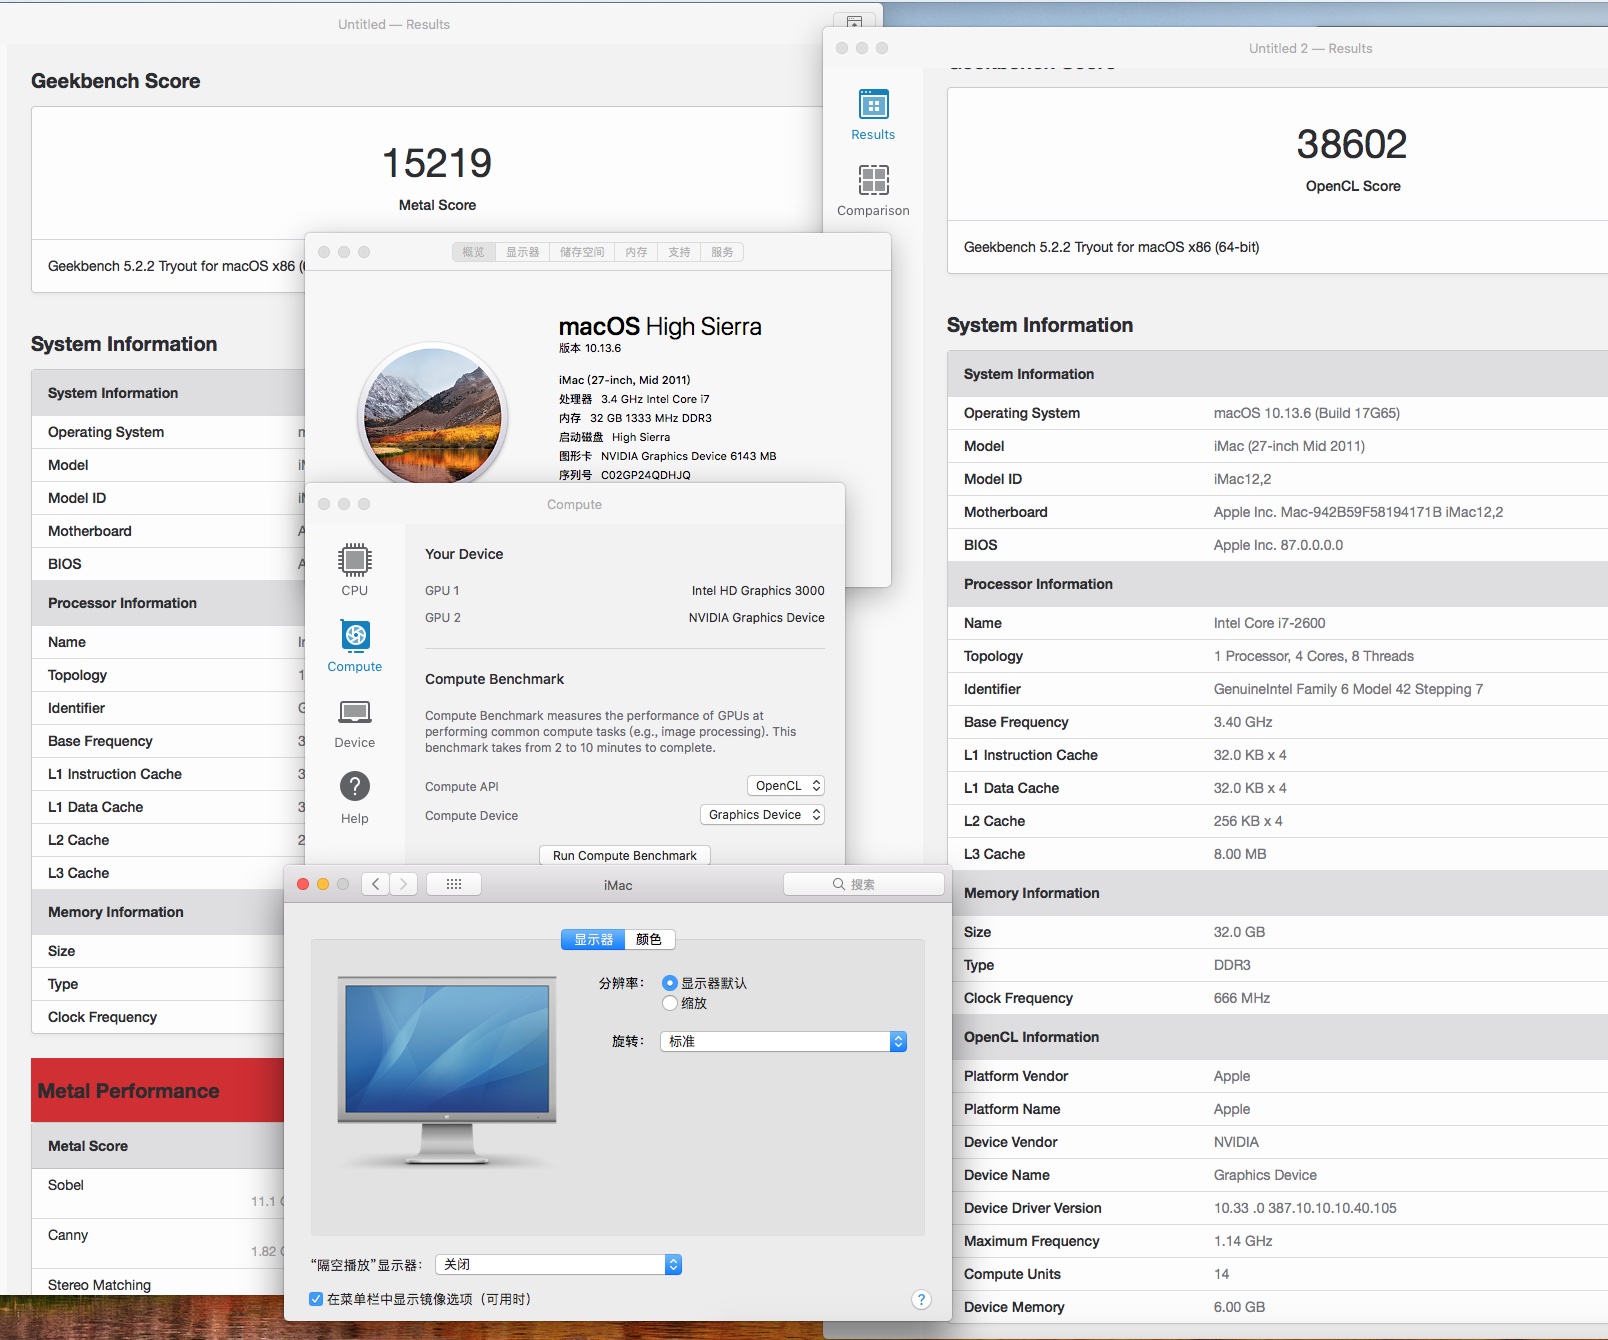Screen dimensions: 1608x1340
Task: Click the macOS 10.13.6 (Build 17G65) value
Action: pyautogui.click(x=1307, y=413)
